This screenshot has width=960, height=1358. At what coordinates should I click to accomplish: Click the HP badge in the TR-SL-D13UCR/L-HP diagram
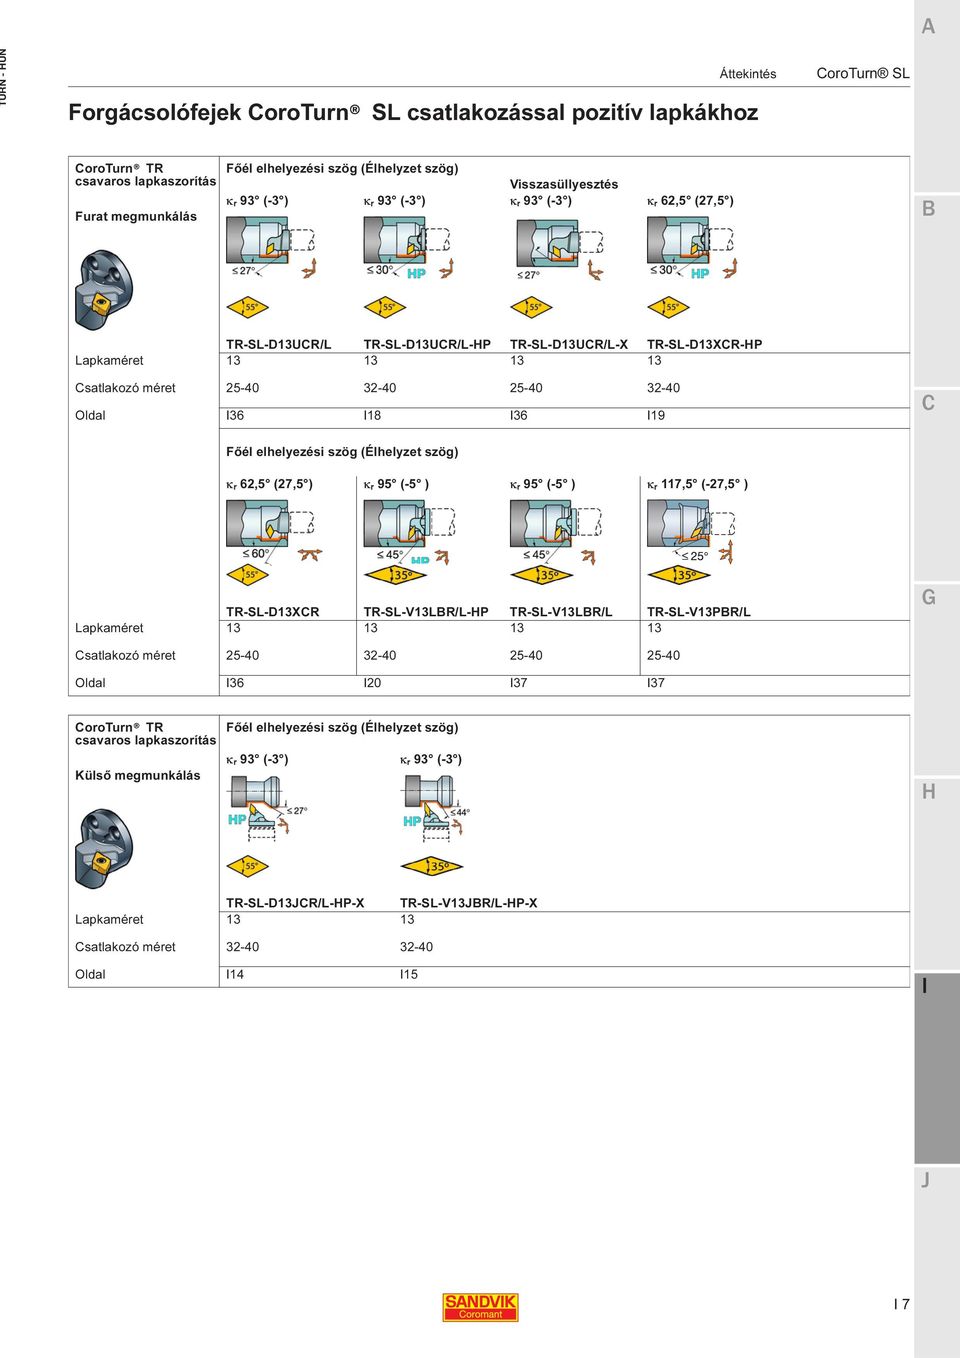click(x=416, y=273)
